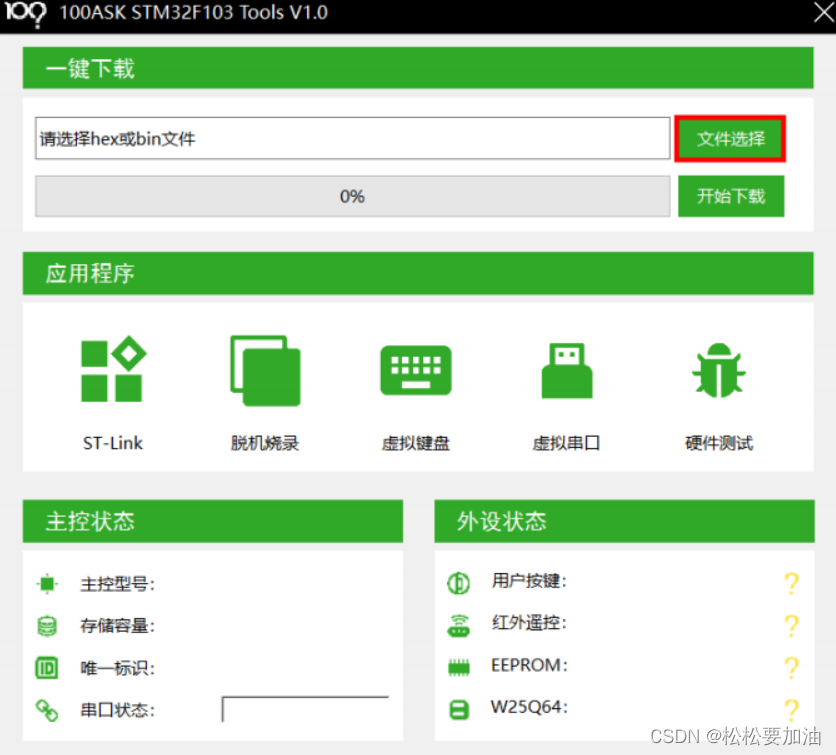
Task: Click the flash icon beside W25Q64
Action: pos(459,710)
